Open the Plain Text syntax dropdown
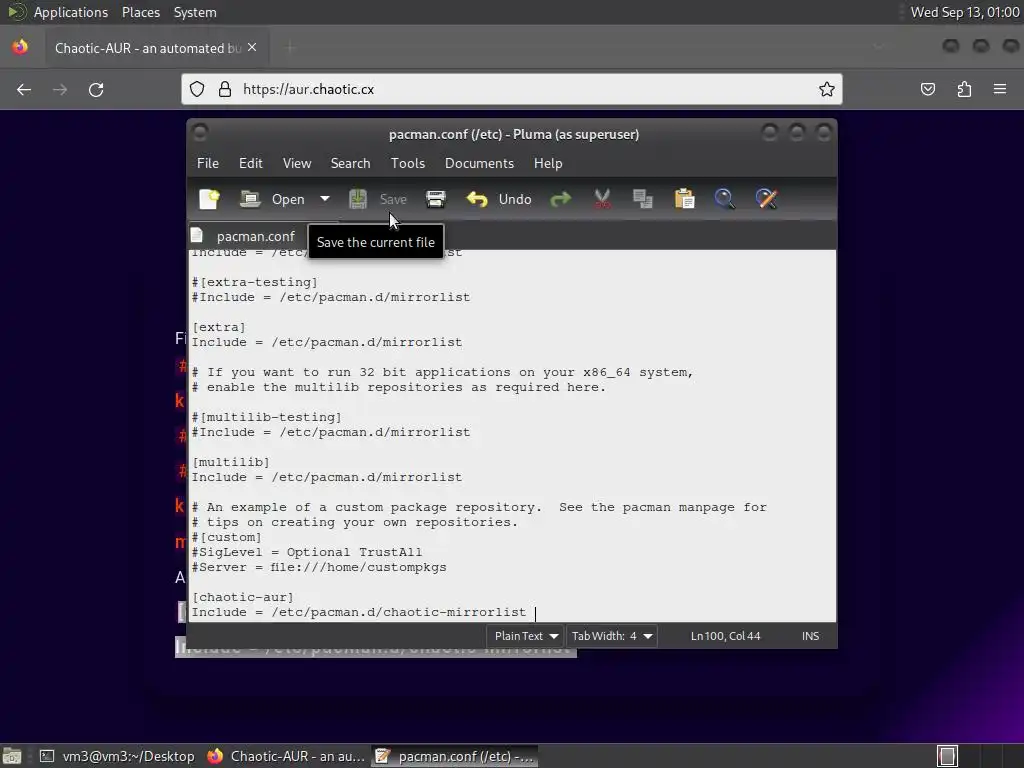This screenshot has width=1024, height=768. [526, 636]
